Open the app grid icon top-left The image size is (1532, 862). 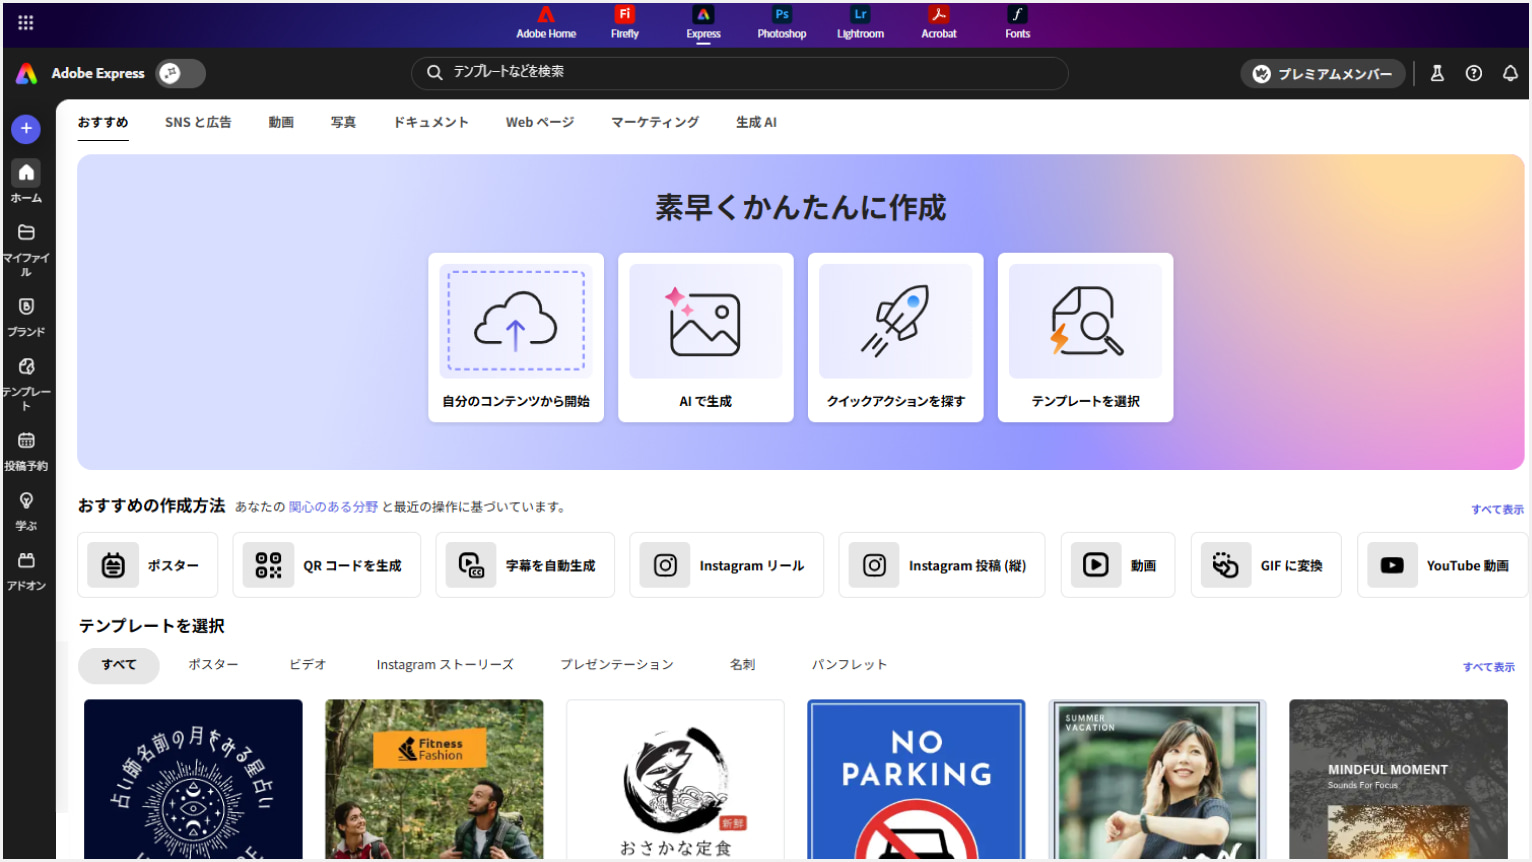pos(25,22)
